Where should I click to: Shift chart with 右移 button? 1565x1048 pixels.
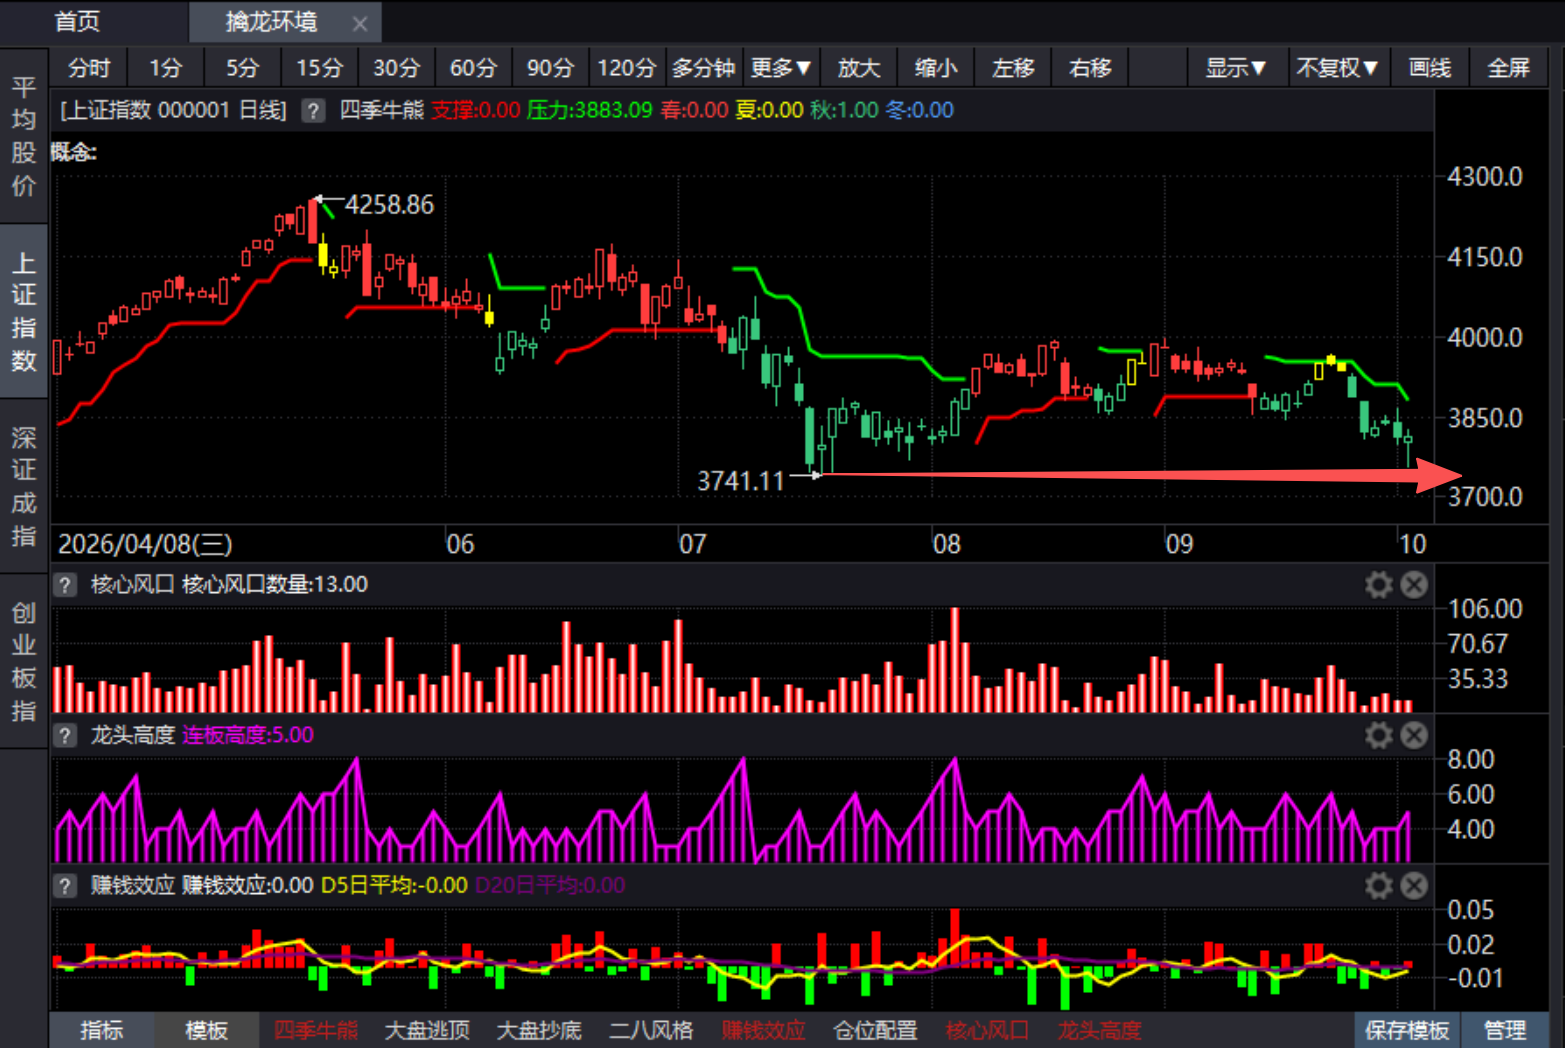pyautogui.click(x=1090, y=68)
